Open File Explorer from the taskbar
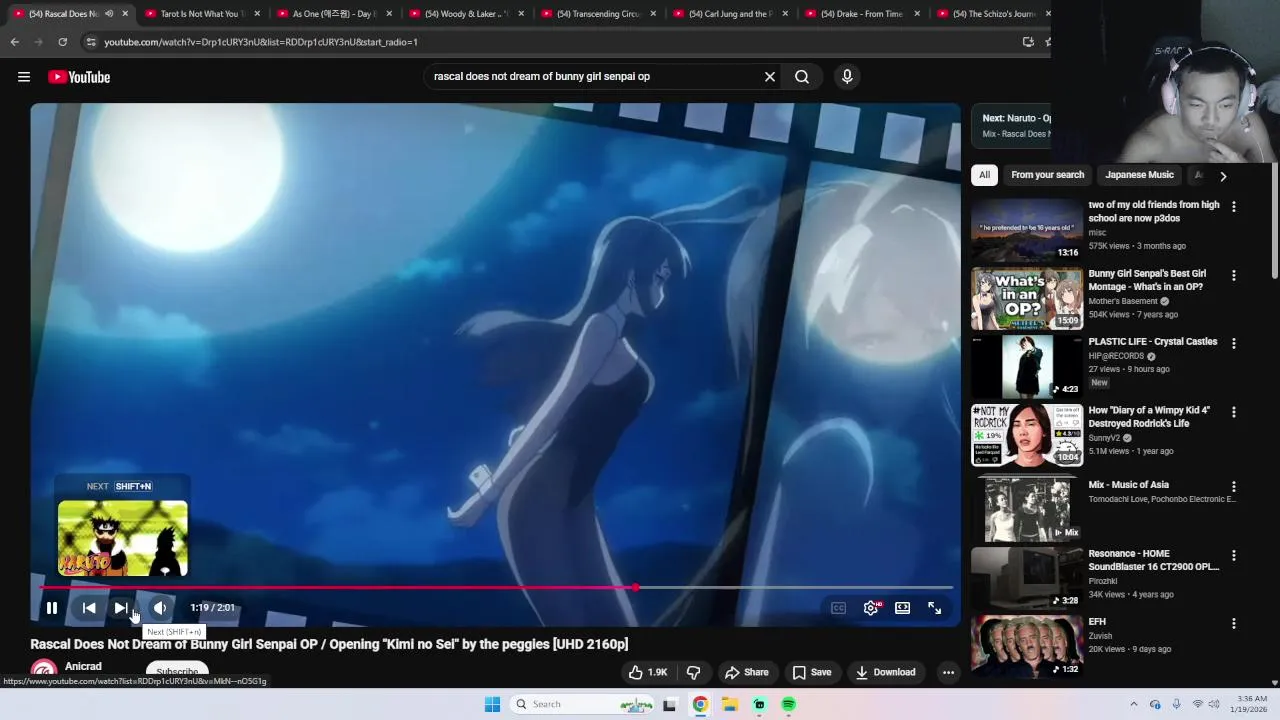 pyautogui.click(x=730, y=704)
